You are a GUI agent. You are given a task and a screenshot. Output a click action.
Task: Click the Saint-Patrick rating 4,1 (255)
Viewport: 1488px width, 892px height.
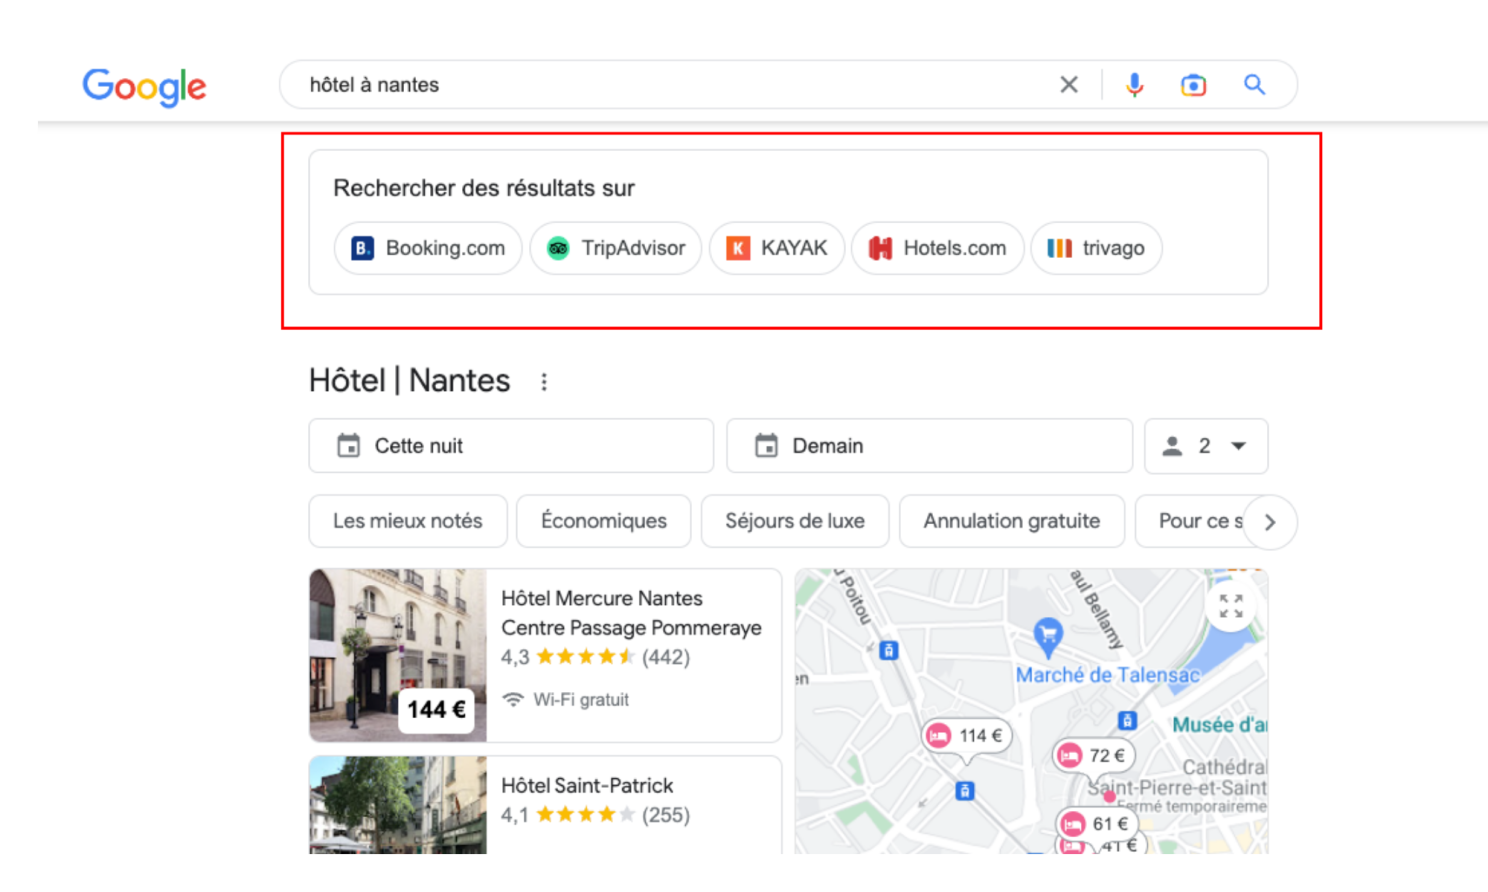595,815
